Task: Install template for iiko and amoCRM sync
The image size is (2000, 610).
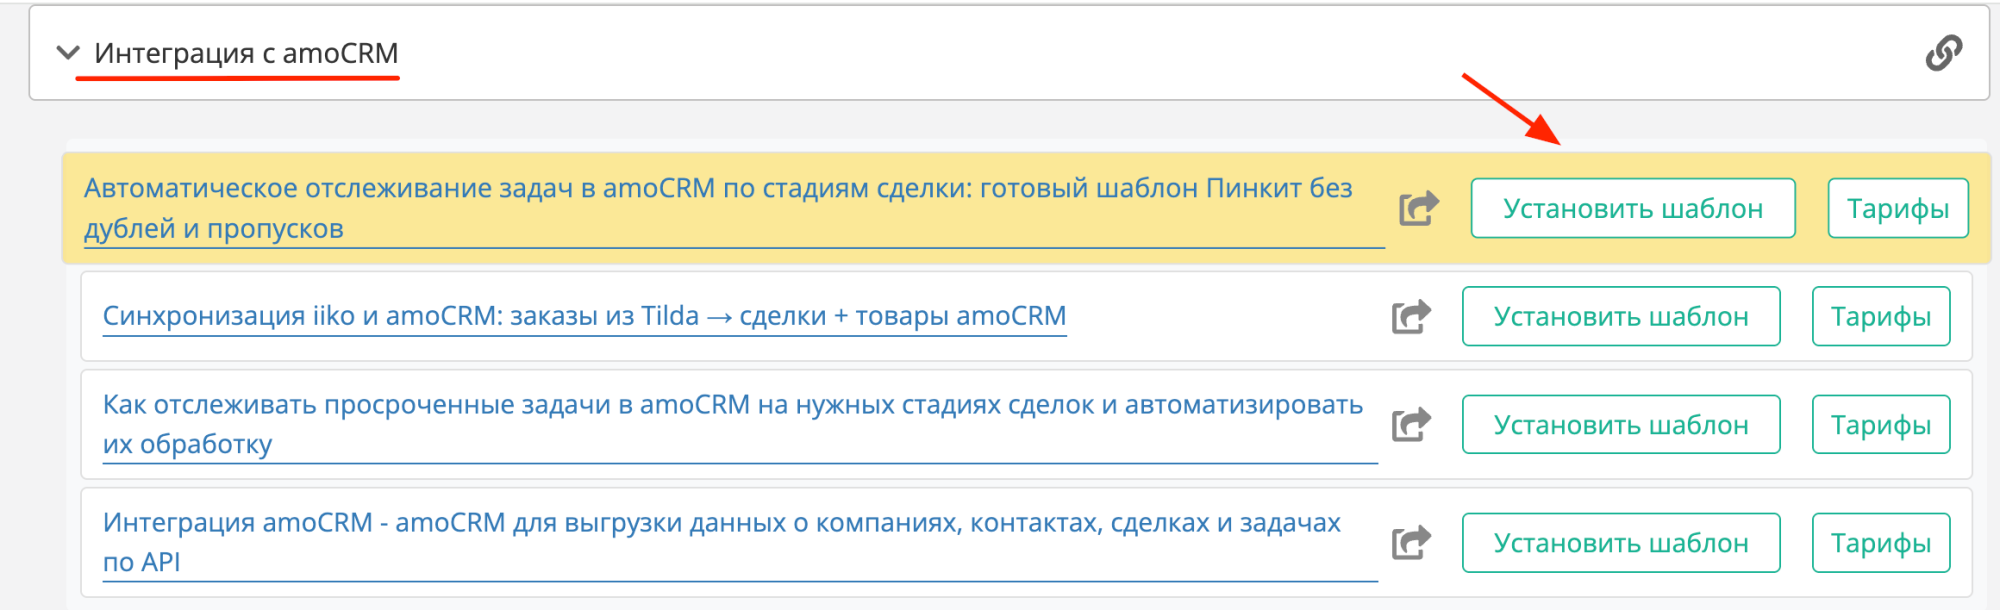Action: [x=1620, y=317]
